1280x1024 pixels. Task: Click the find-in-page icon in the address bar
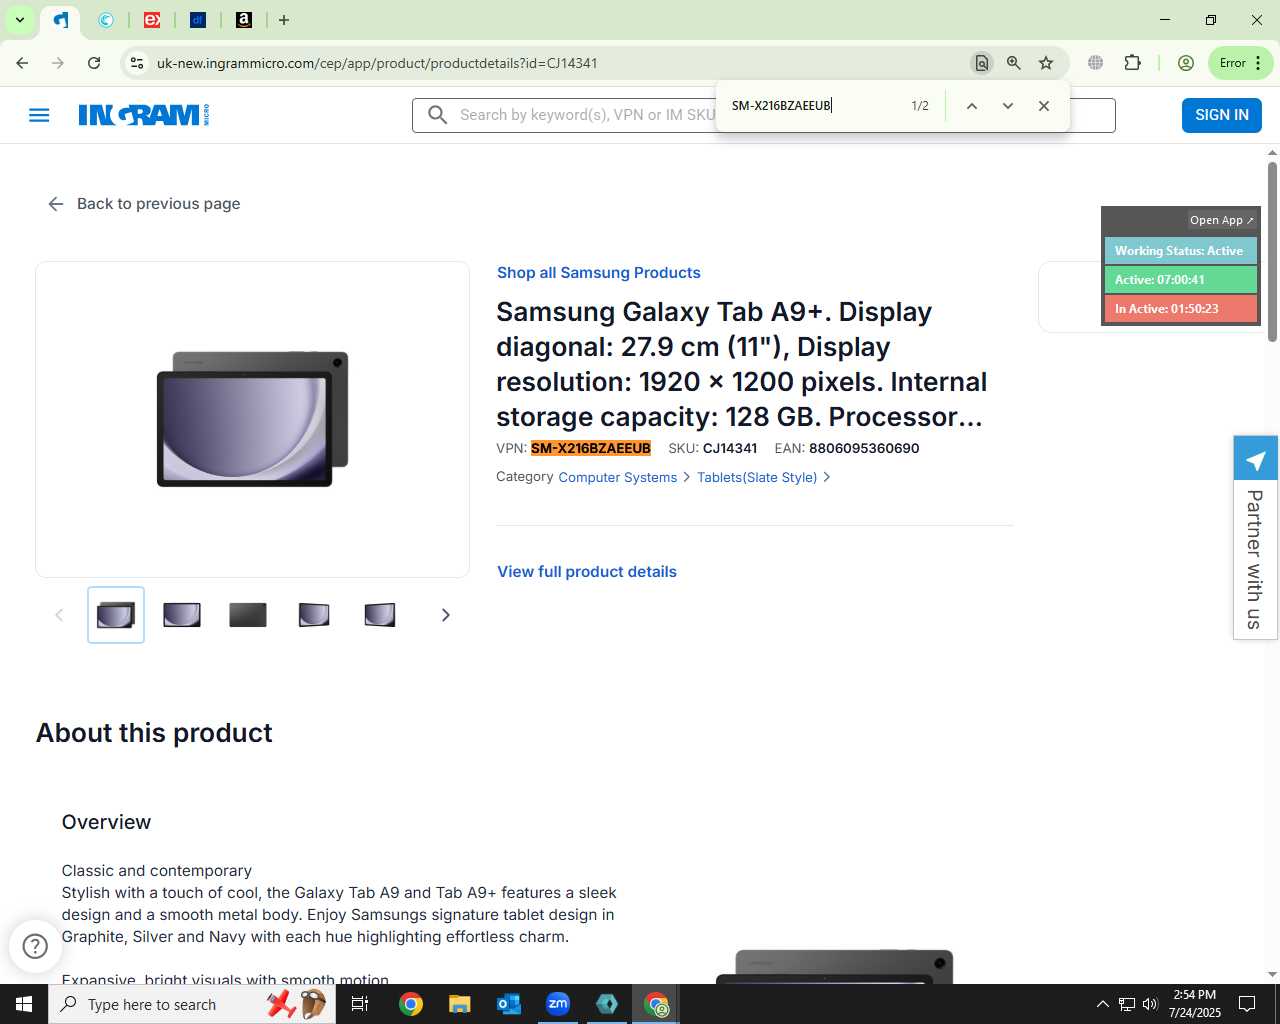click(982, 63)
